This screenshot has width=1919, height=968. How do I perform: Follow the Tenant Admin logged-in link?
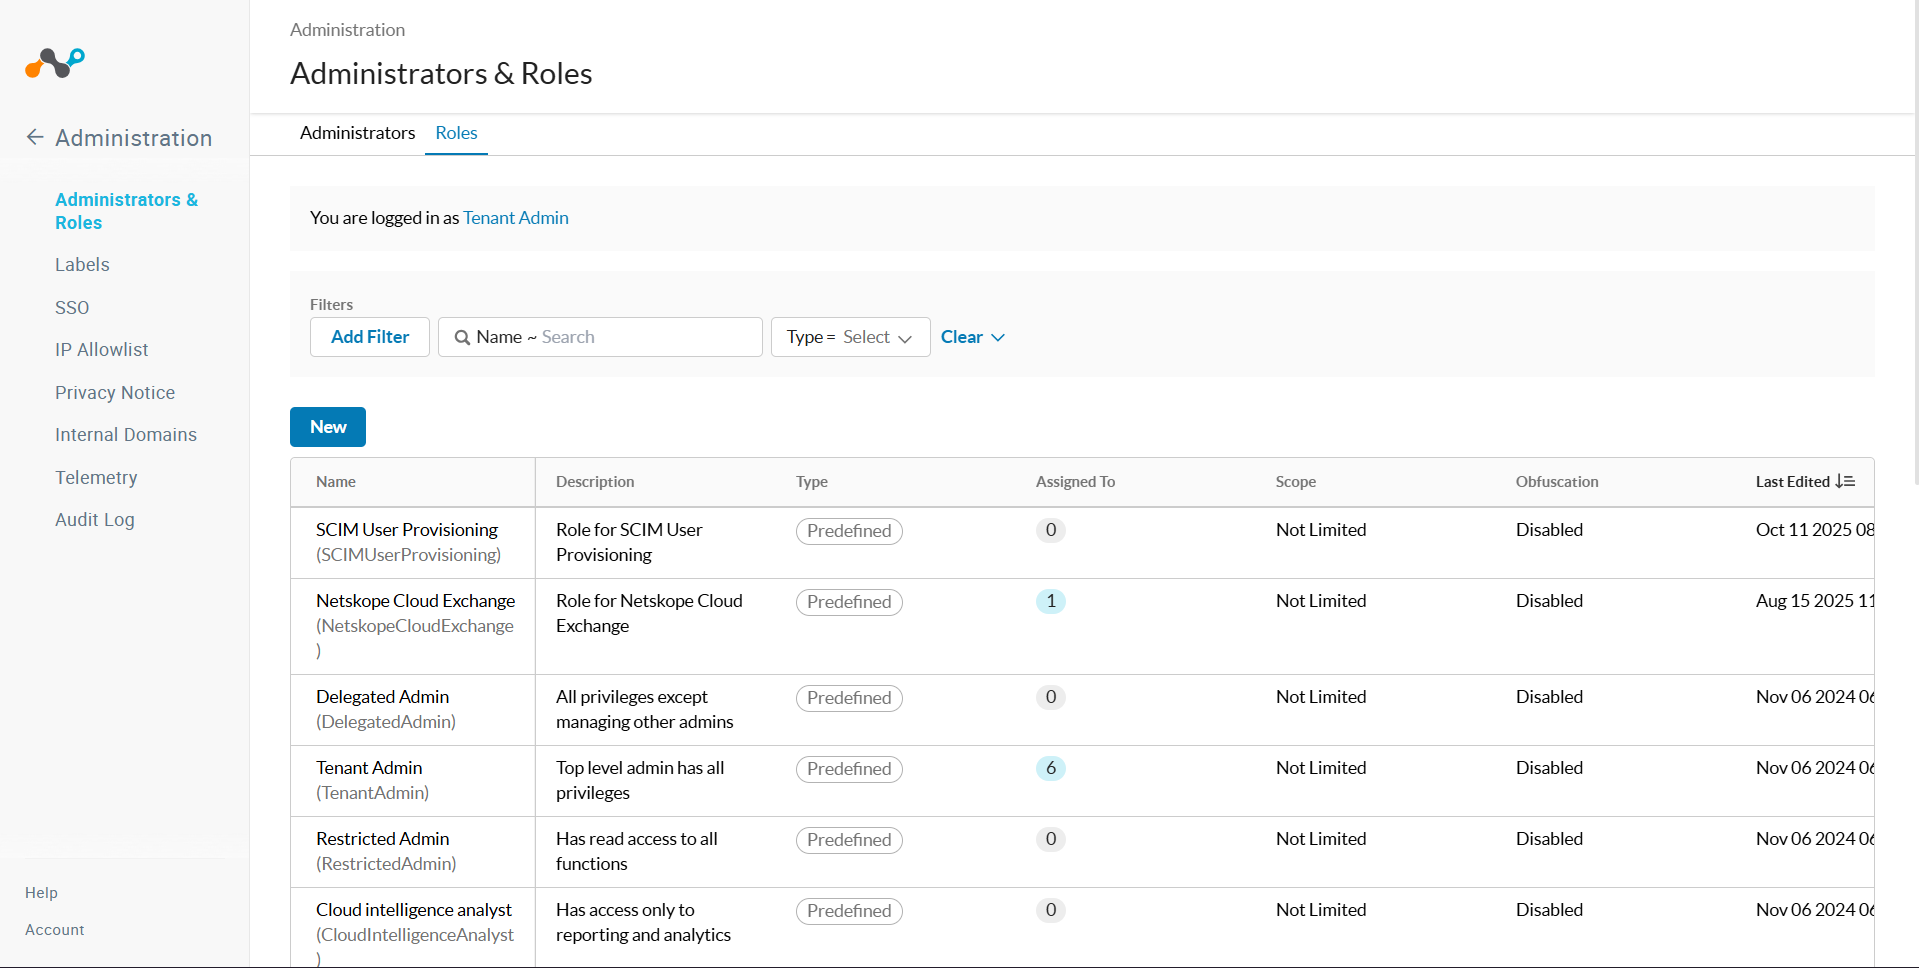[516, 218]
